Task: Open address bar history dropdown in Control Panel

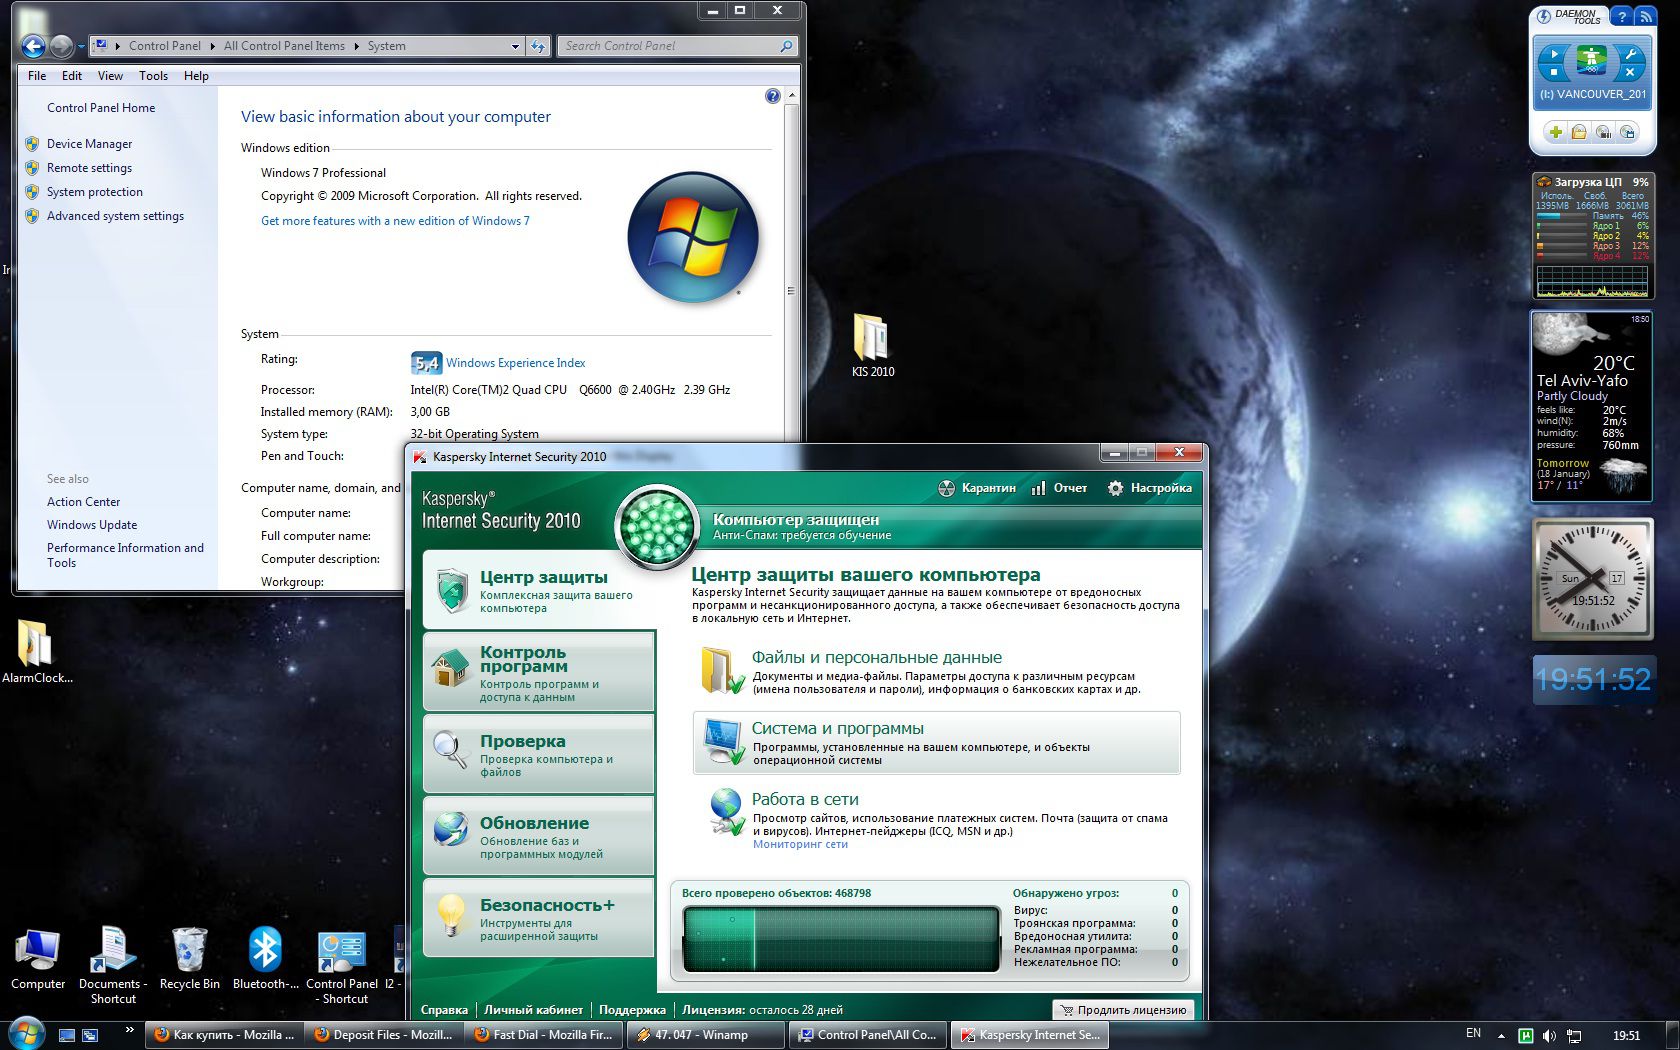Action: point(515,46)
